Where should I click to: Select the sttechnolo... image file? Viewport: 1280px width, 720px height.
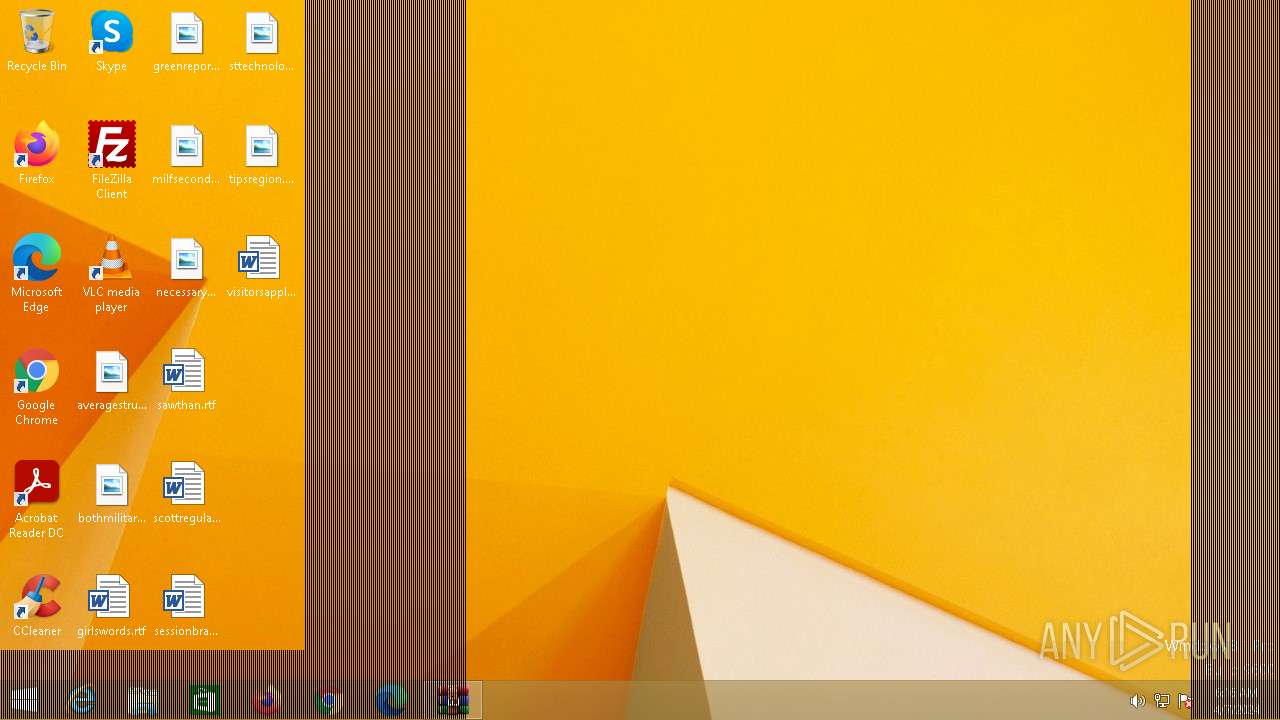(261, 41)
